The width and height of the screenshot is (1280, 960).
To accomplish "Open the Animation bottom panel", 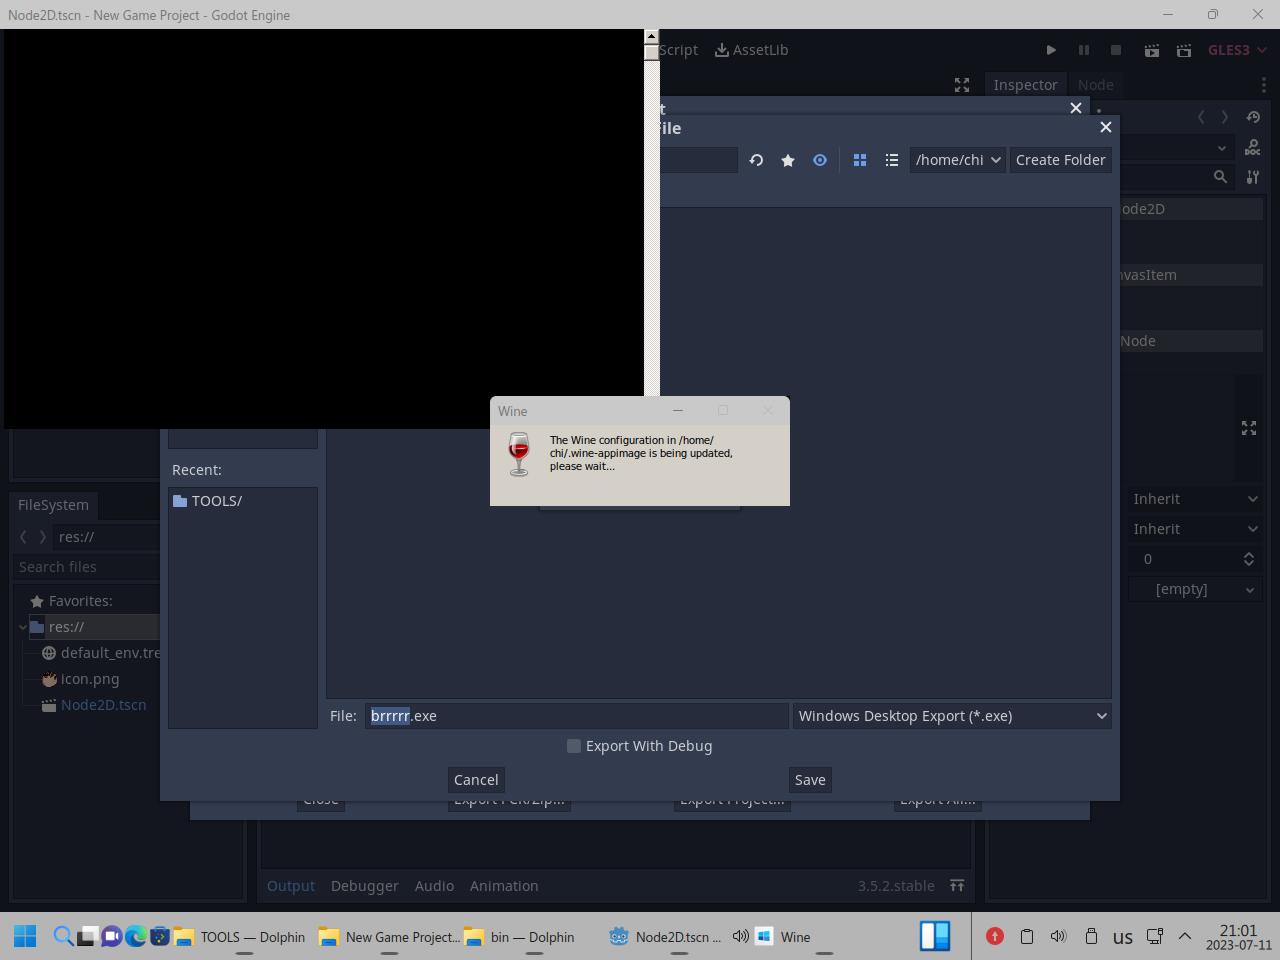I will [x=504, y=886].
